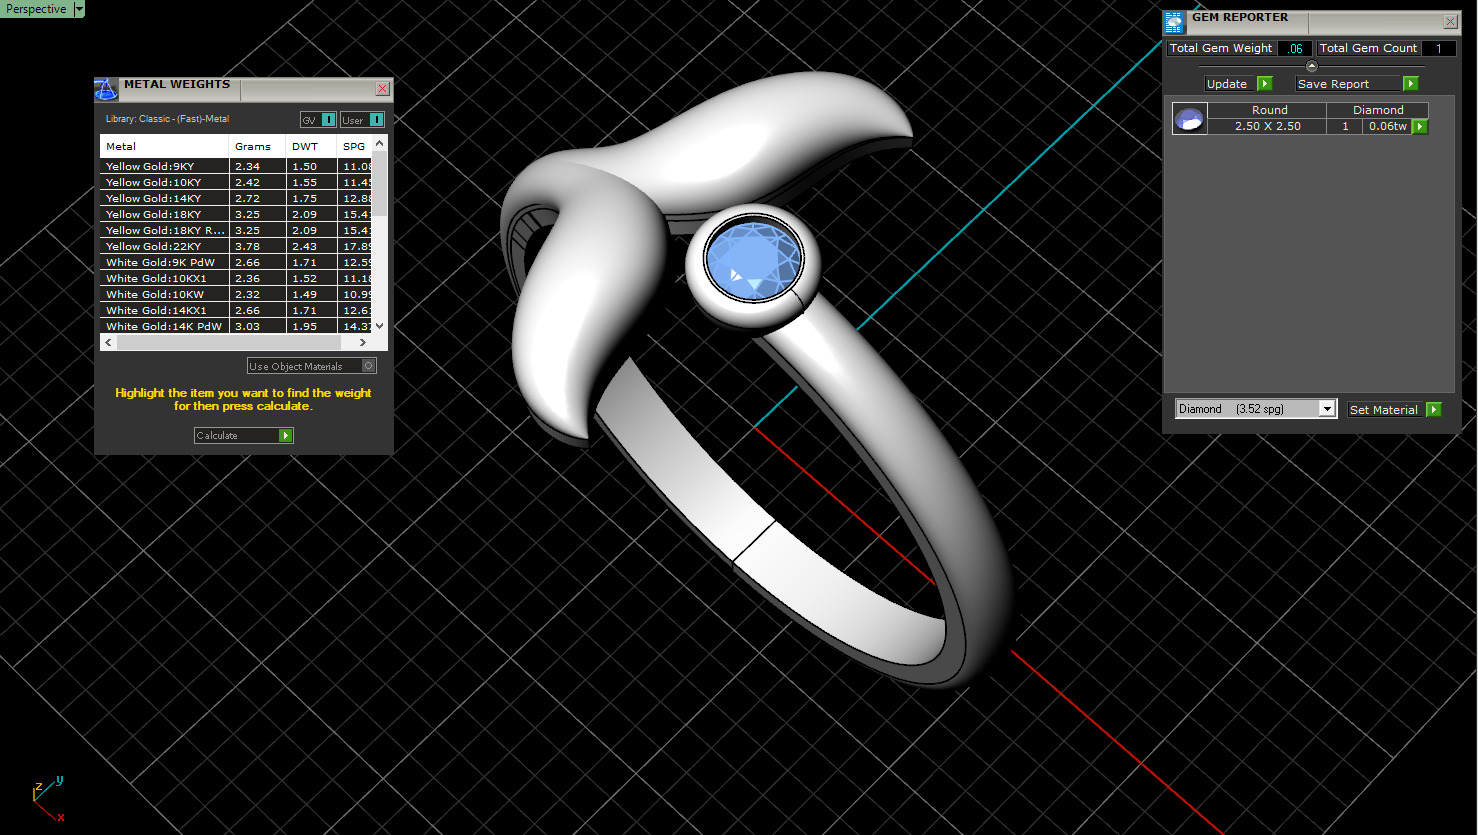This screenshot has height=835, width=1478.
Task: Click the SPG column header
Action: pos(354,146)
